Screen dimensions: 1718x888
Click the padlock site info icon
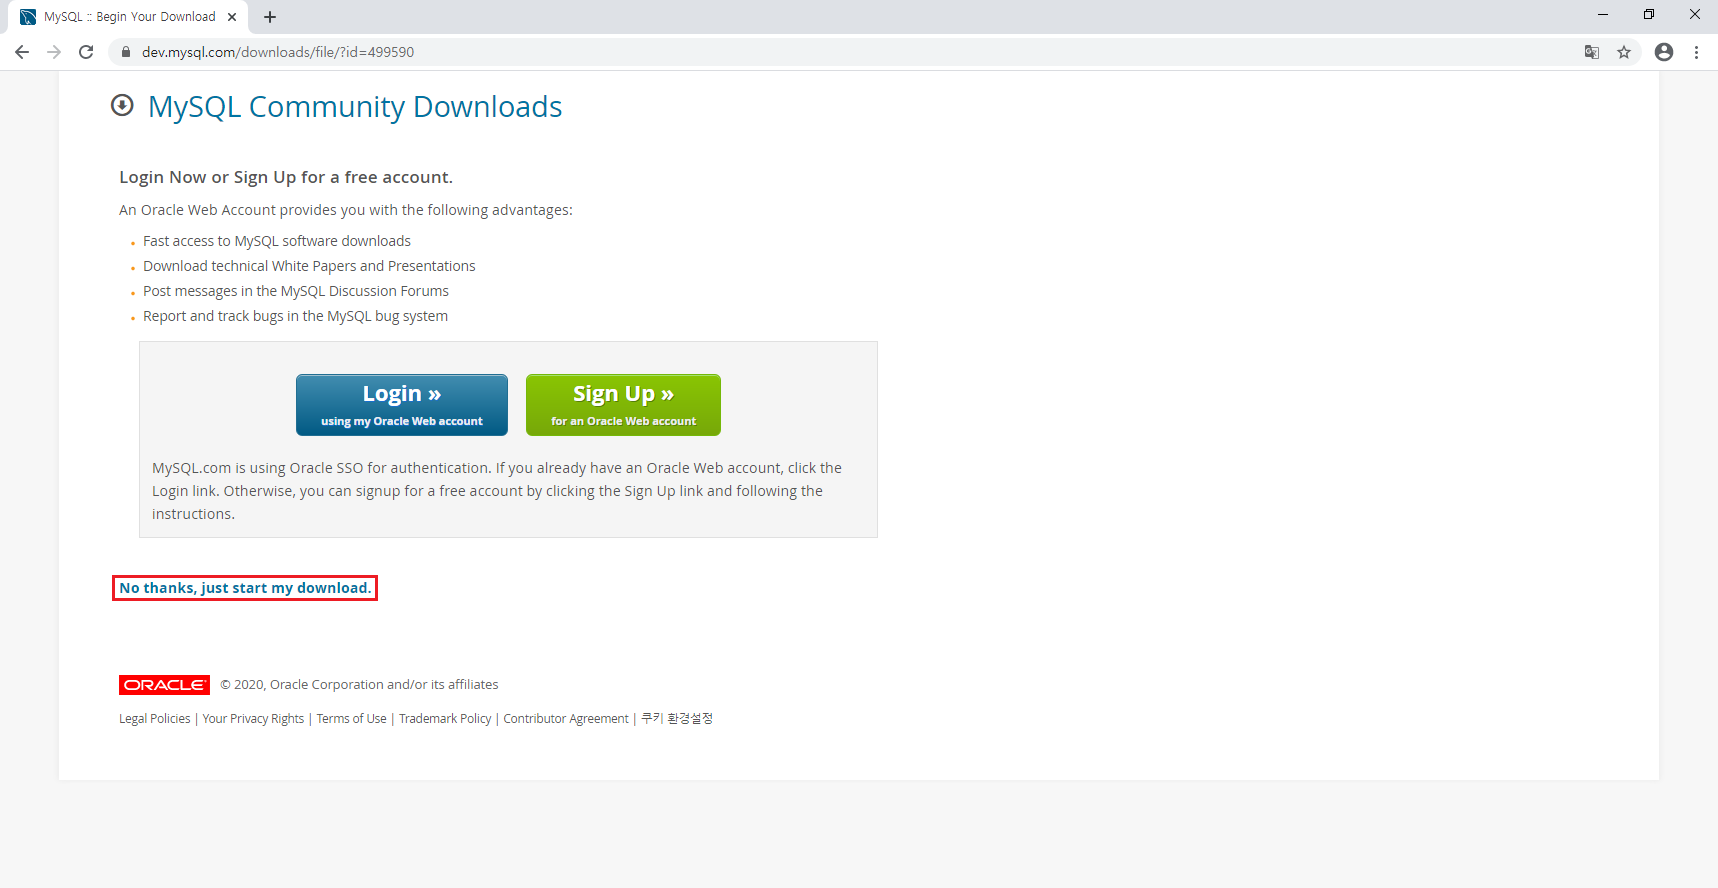[125, 52]
